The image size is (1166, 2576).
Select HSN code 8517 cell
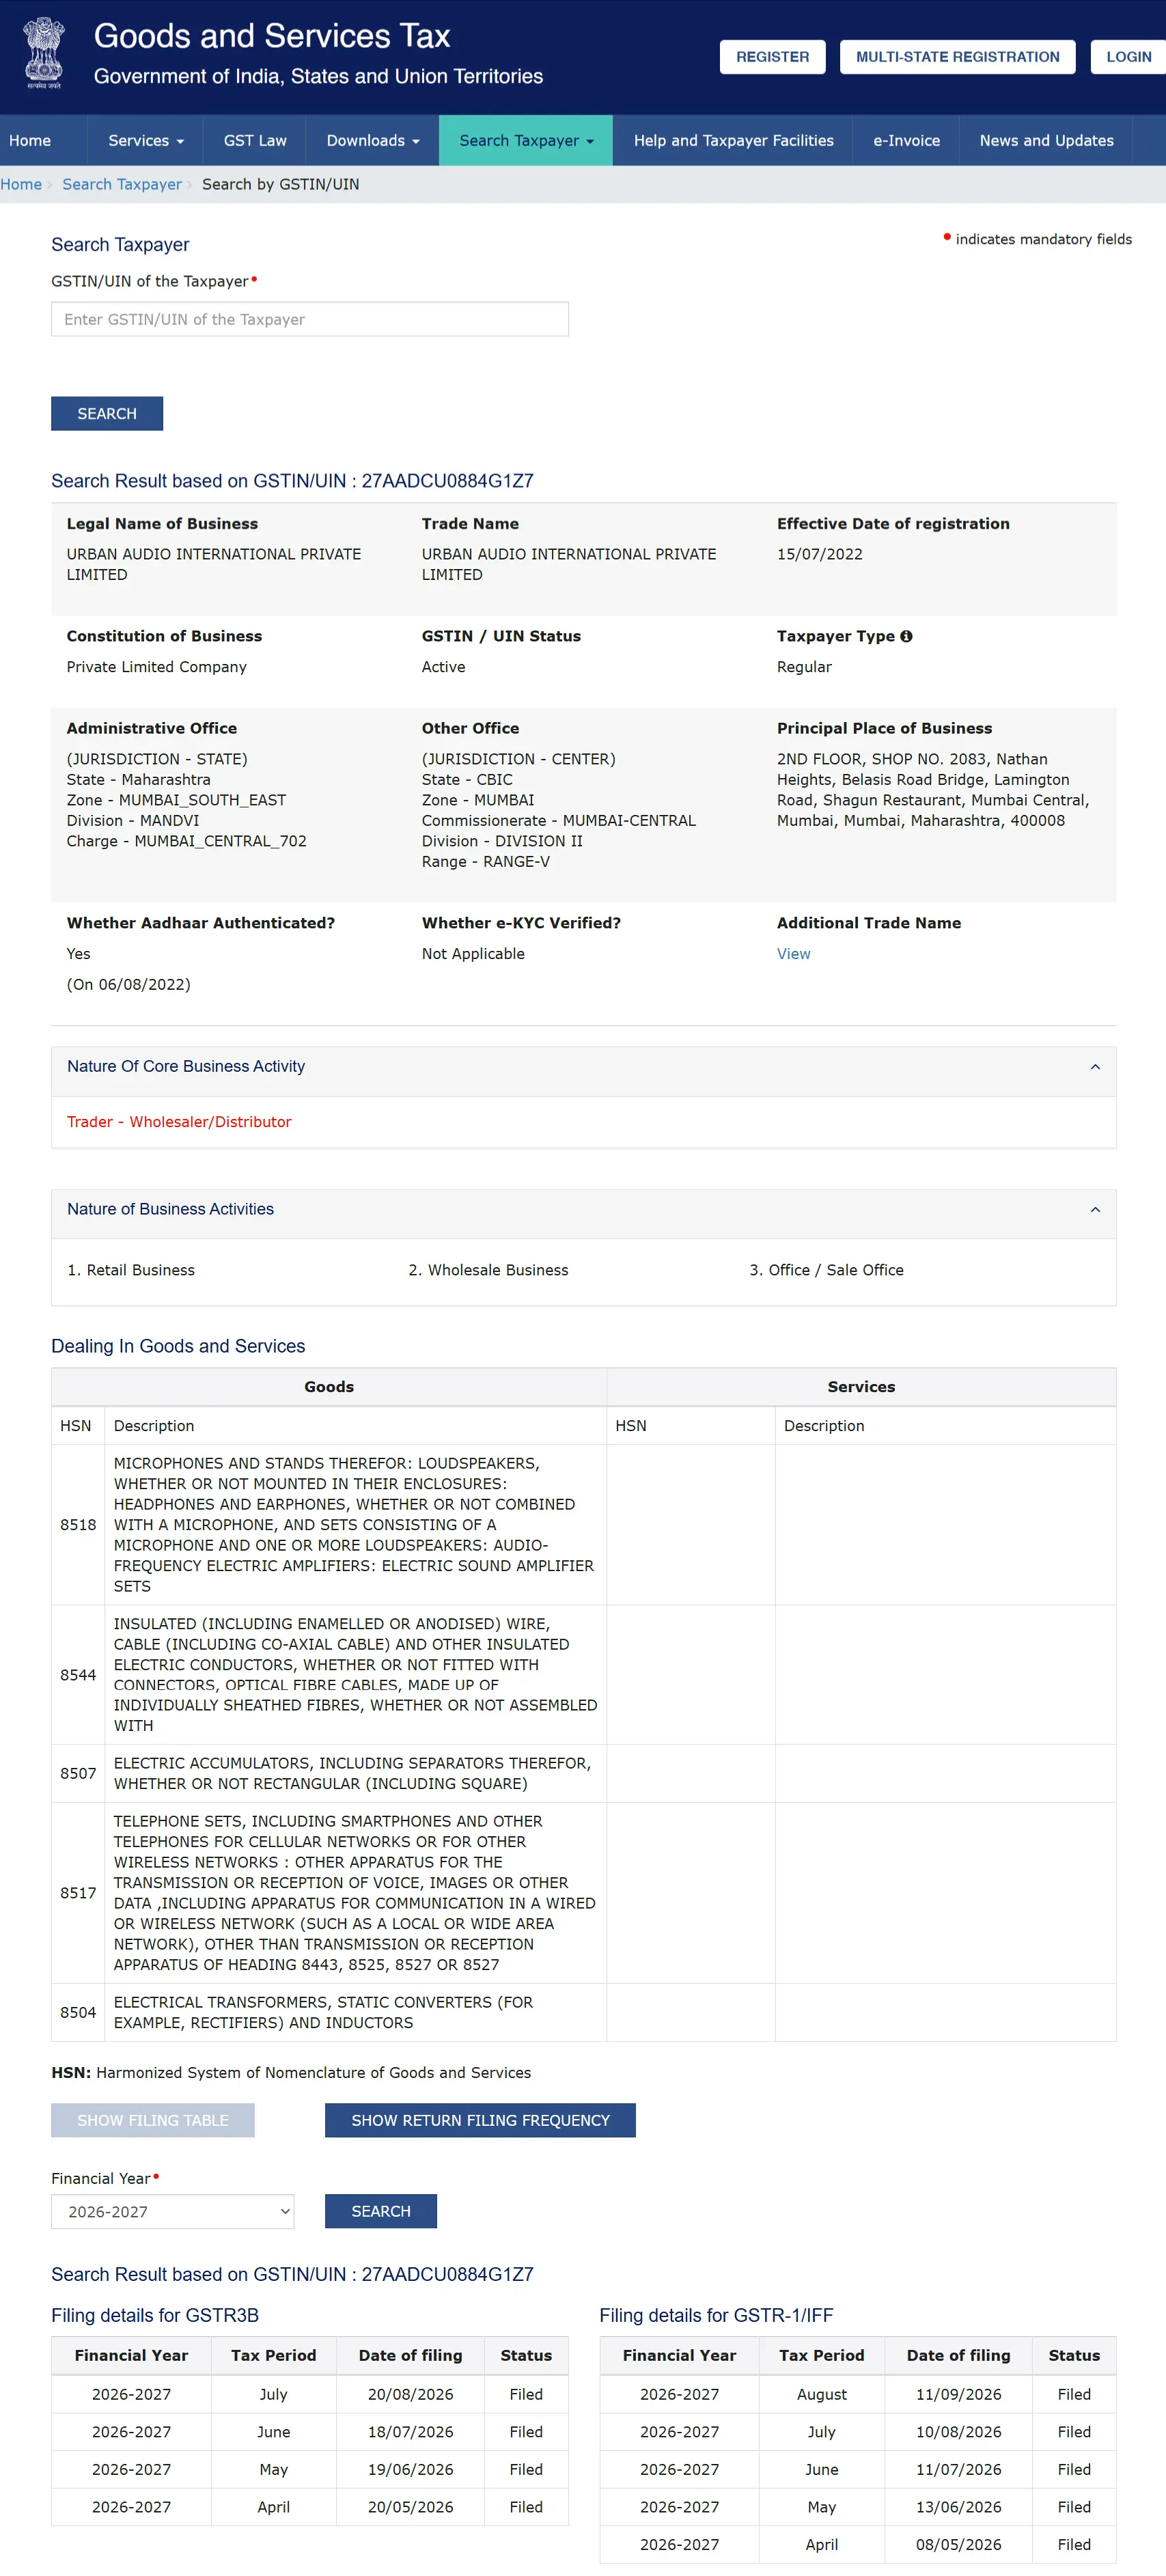pyautogui.click(x=78, y=1893)
